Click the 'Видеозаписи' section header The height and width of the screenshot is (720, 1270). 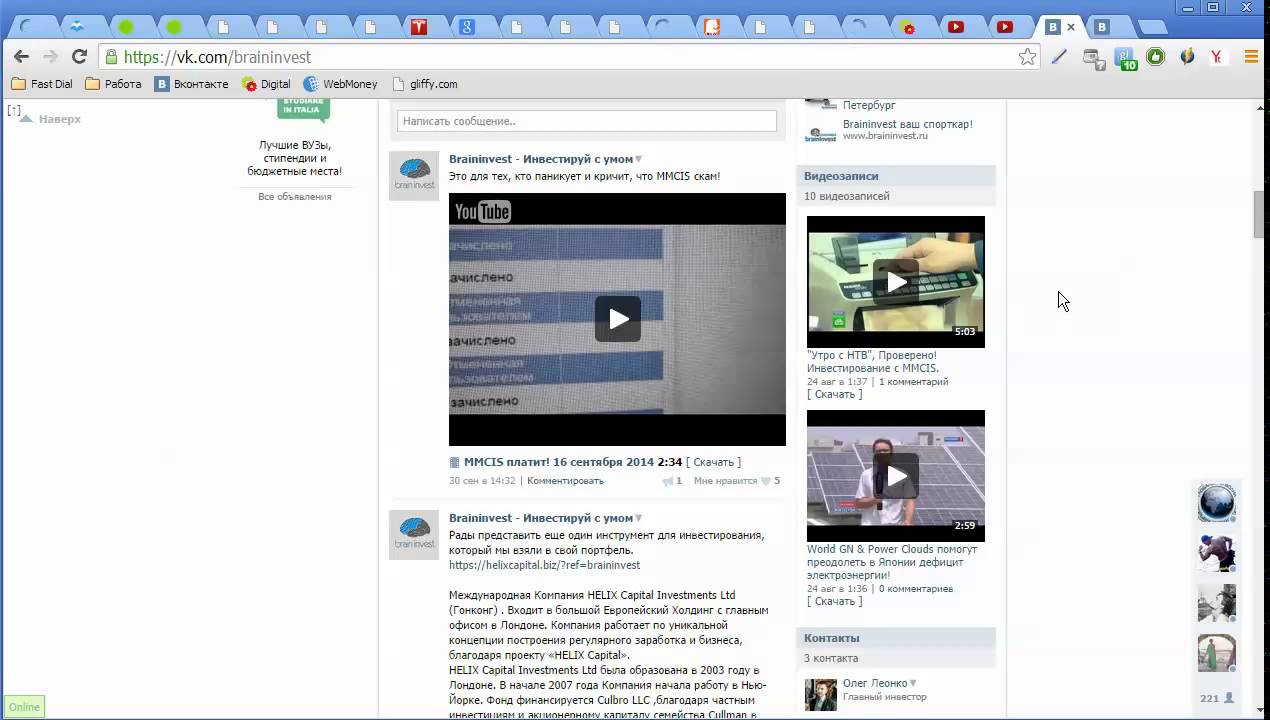click(896, 176)
